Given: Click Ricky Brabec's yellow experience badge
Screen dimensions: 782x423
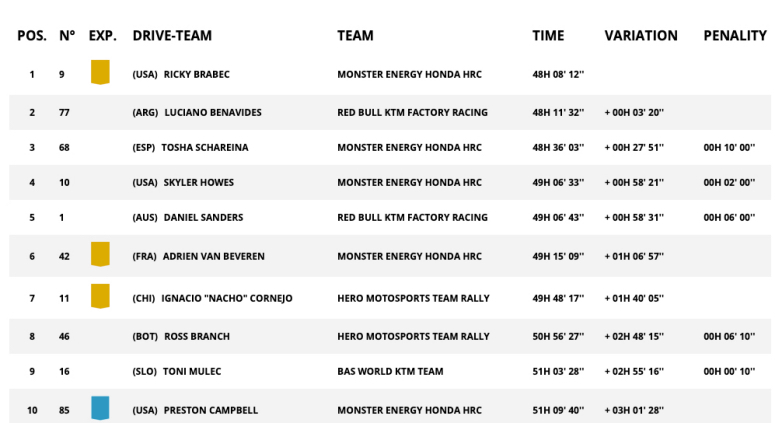Looking at the screenshot, I should [100, 72].
